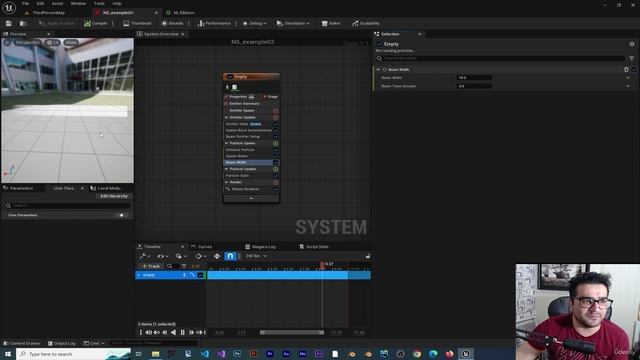Play timeline in reverse

tap(173, 332)
